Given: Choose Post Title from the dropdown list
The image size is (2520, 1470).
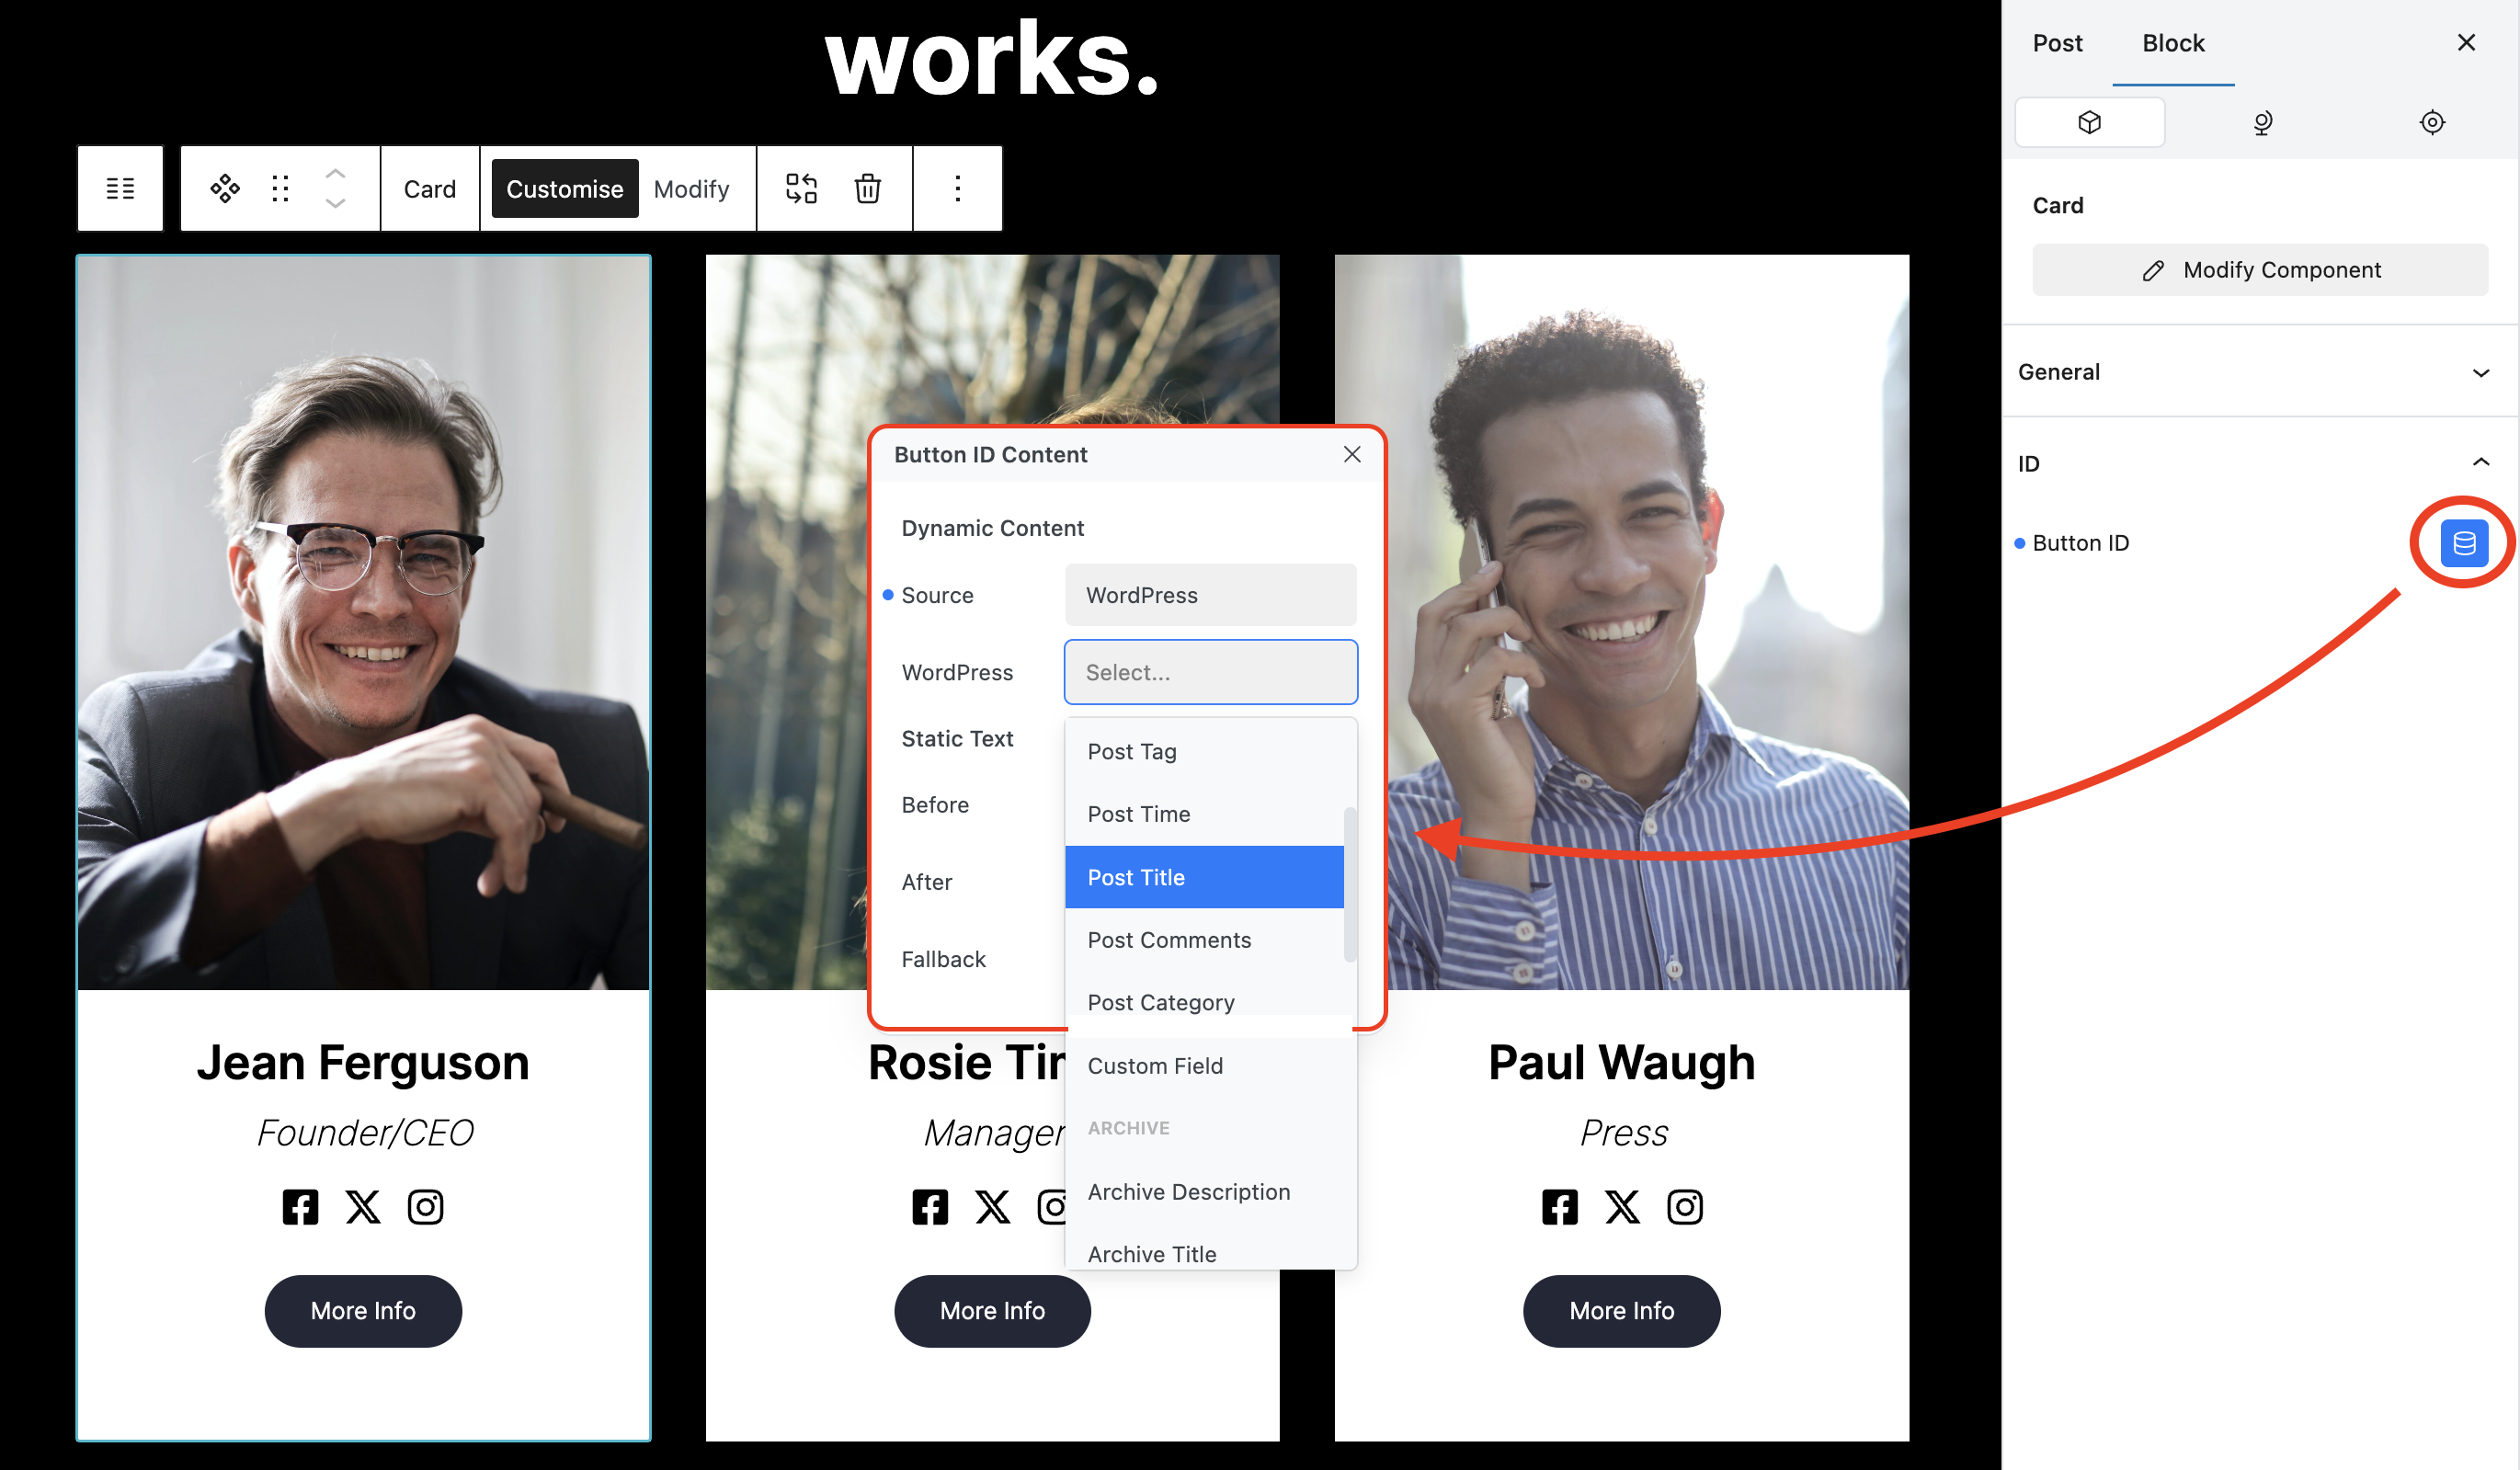Looking at the screenshot, I should (1204, 877).
